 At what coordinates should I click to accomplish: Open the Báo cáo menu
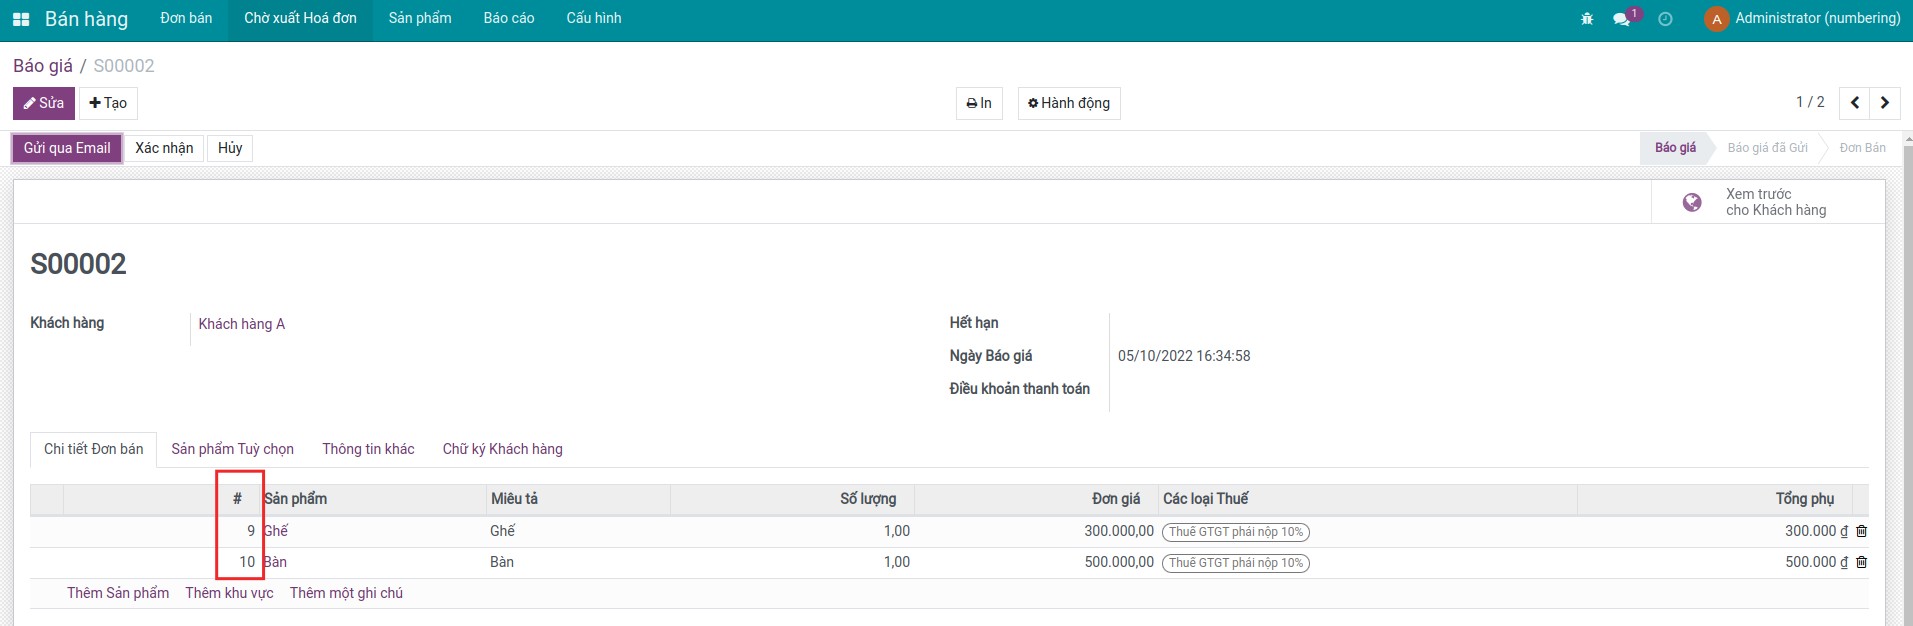(x=508, y=19)
